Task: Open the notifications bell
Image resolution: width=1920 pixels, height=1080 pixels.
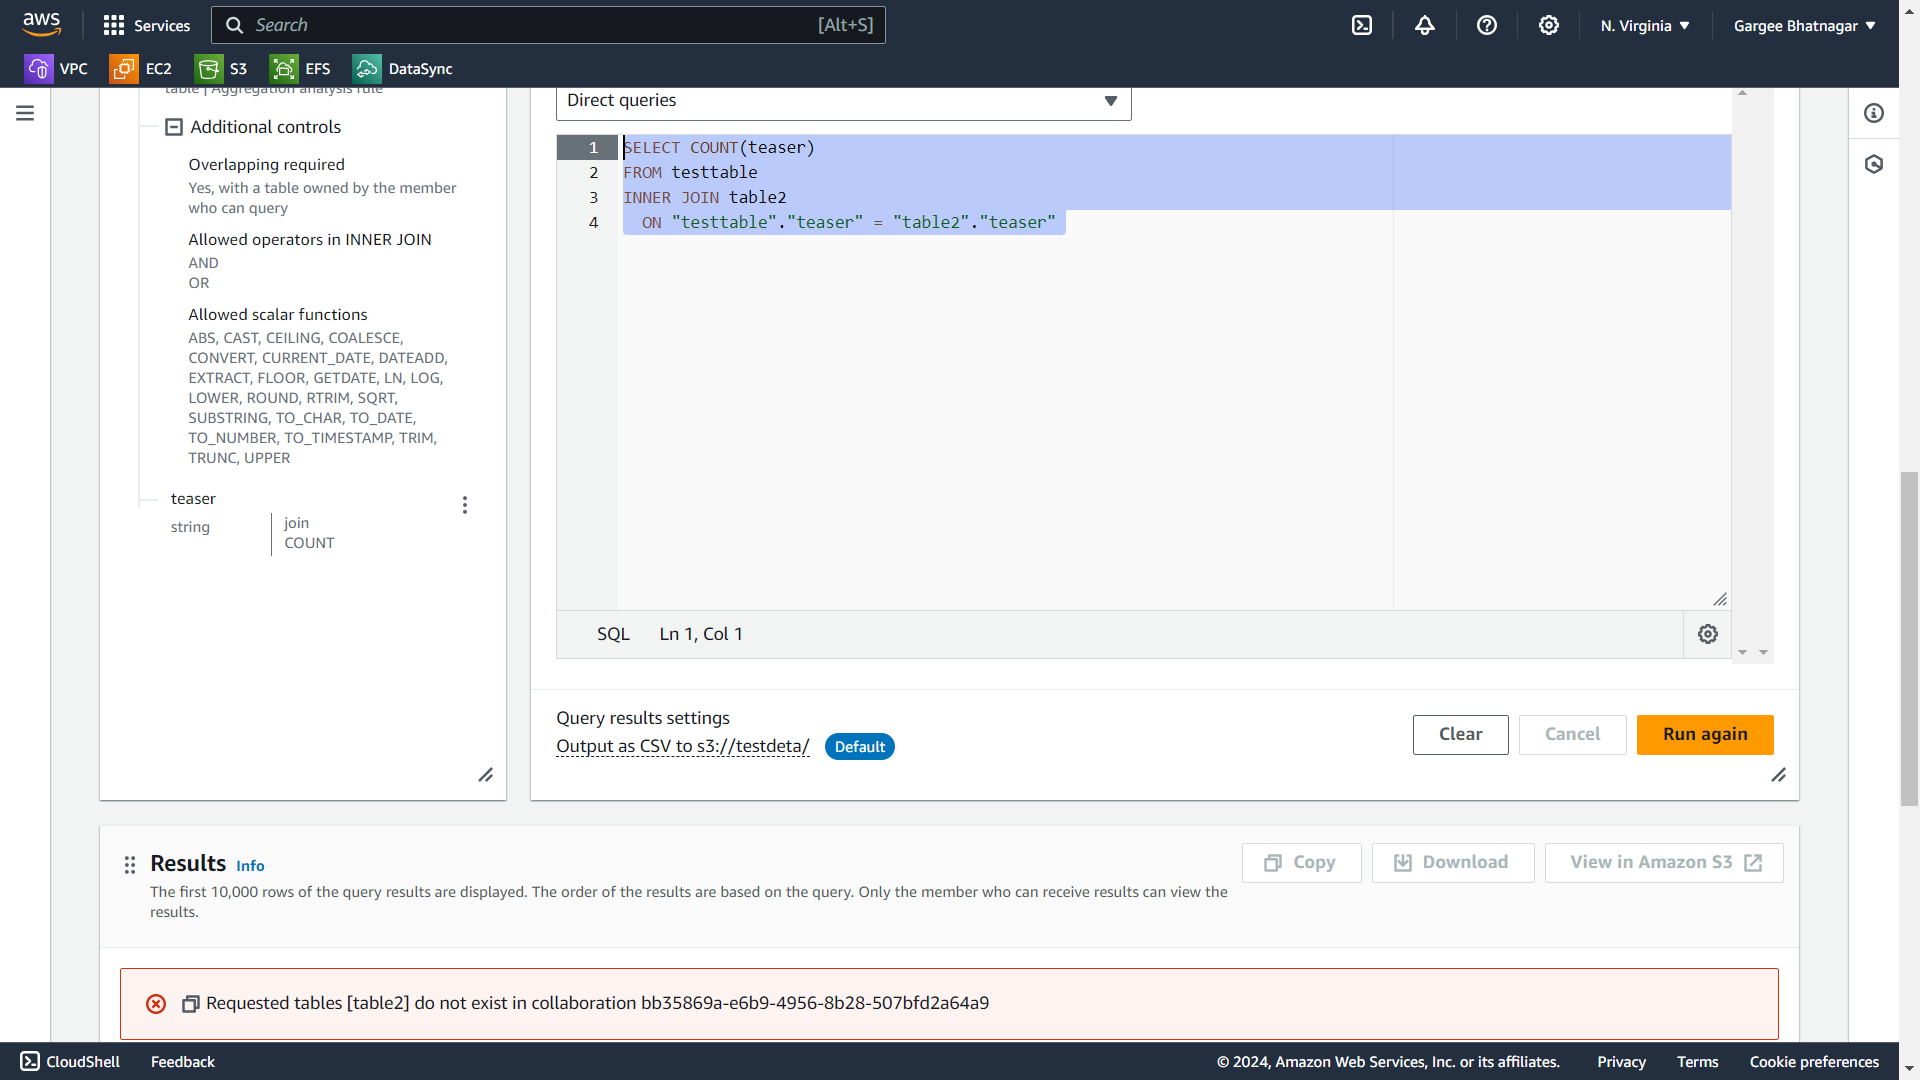Action: coord(1424,26)
